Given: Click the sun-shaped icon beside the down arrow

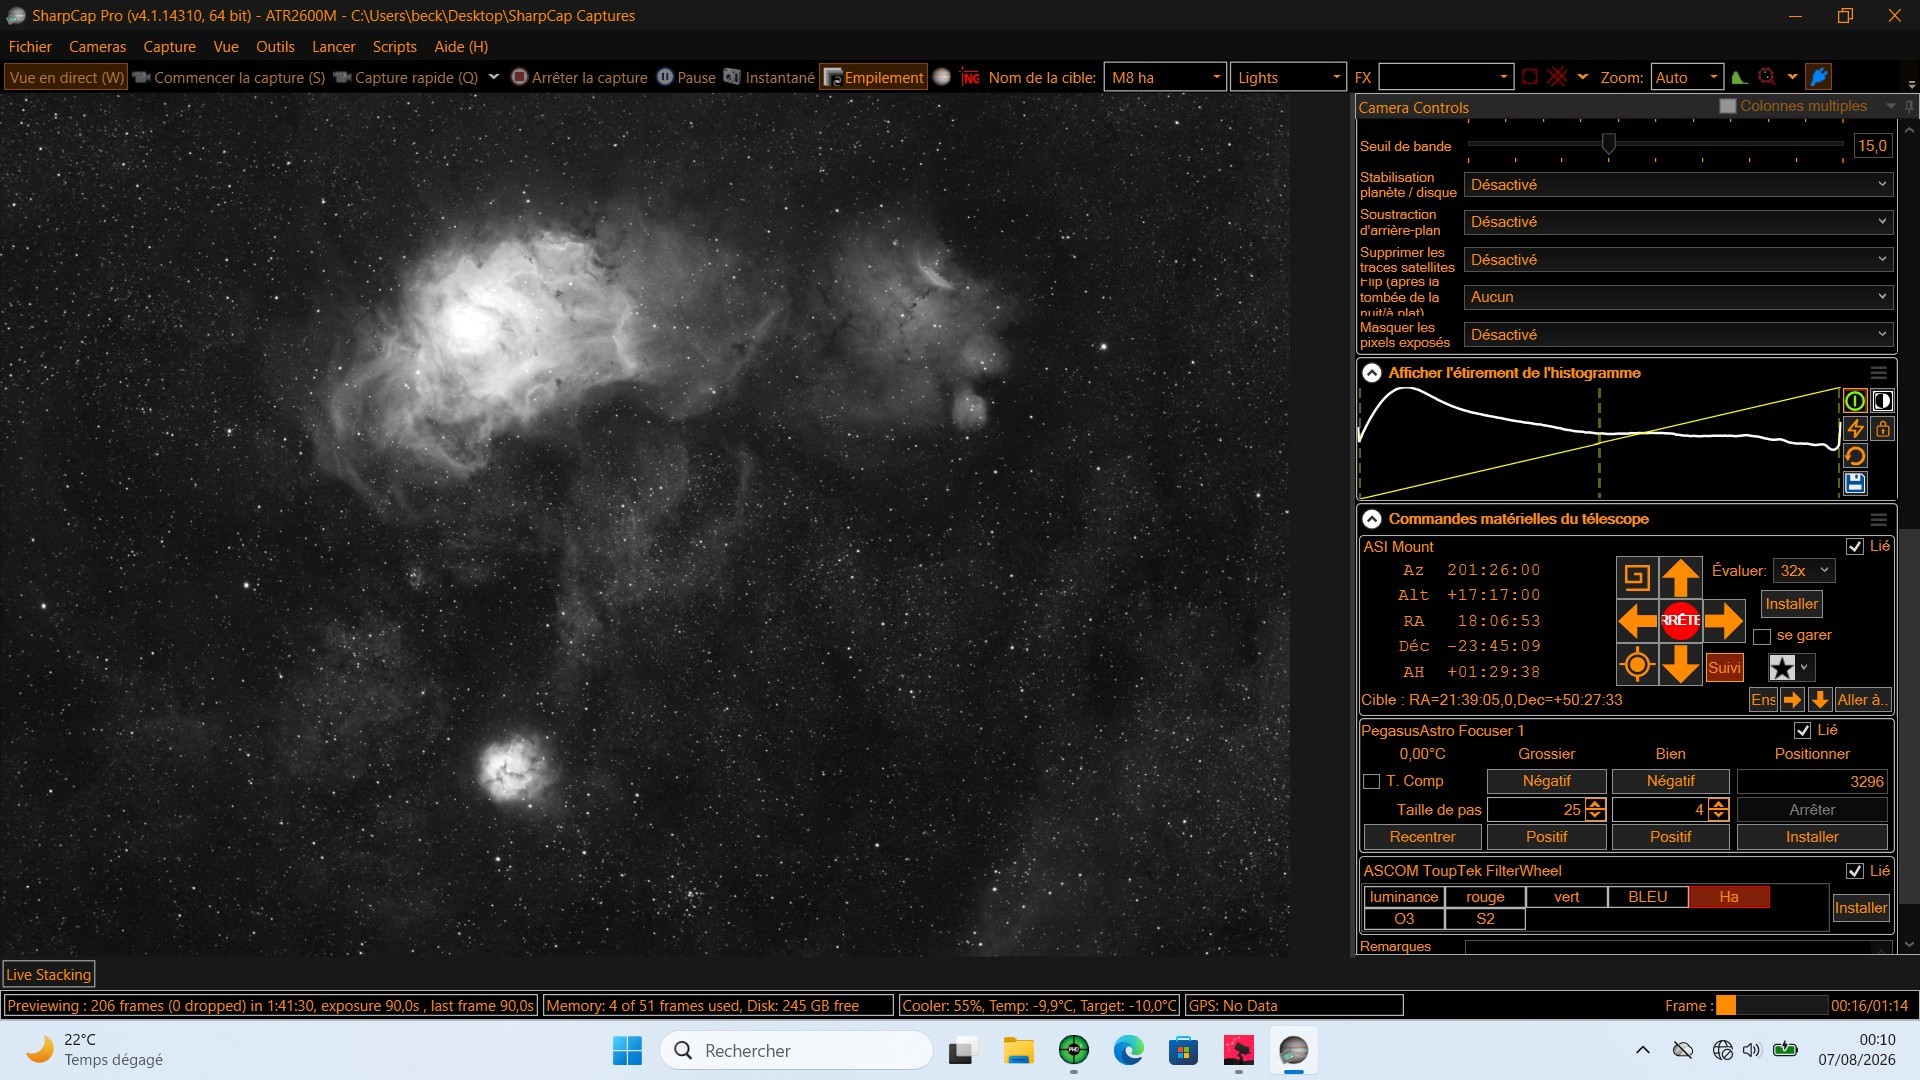Looking at the screenshot, I should (x=1637, y=664).
